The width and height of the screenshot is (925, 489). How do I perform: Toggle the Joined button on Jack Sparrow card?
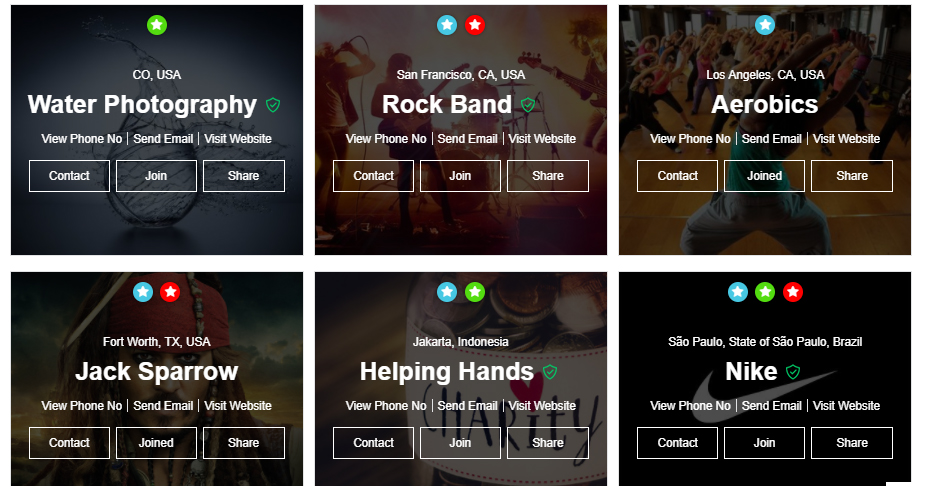[156, 443]
